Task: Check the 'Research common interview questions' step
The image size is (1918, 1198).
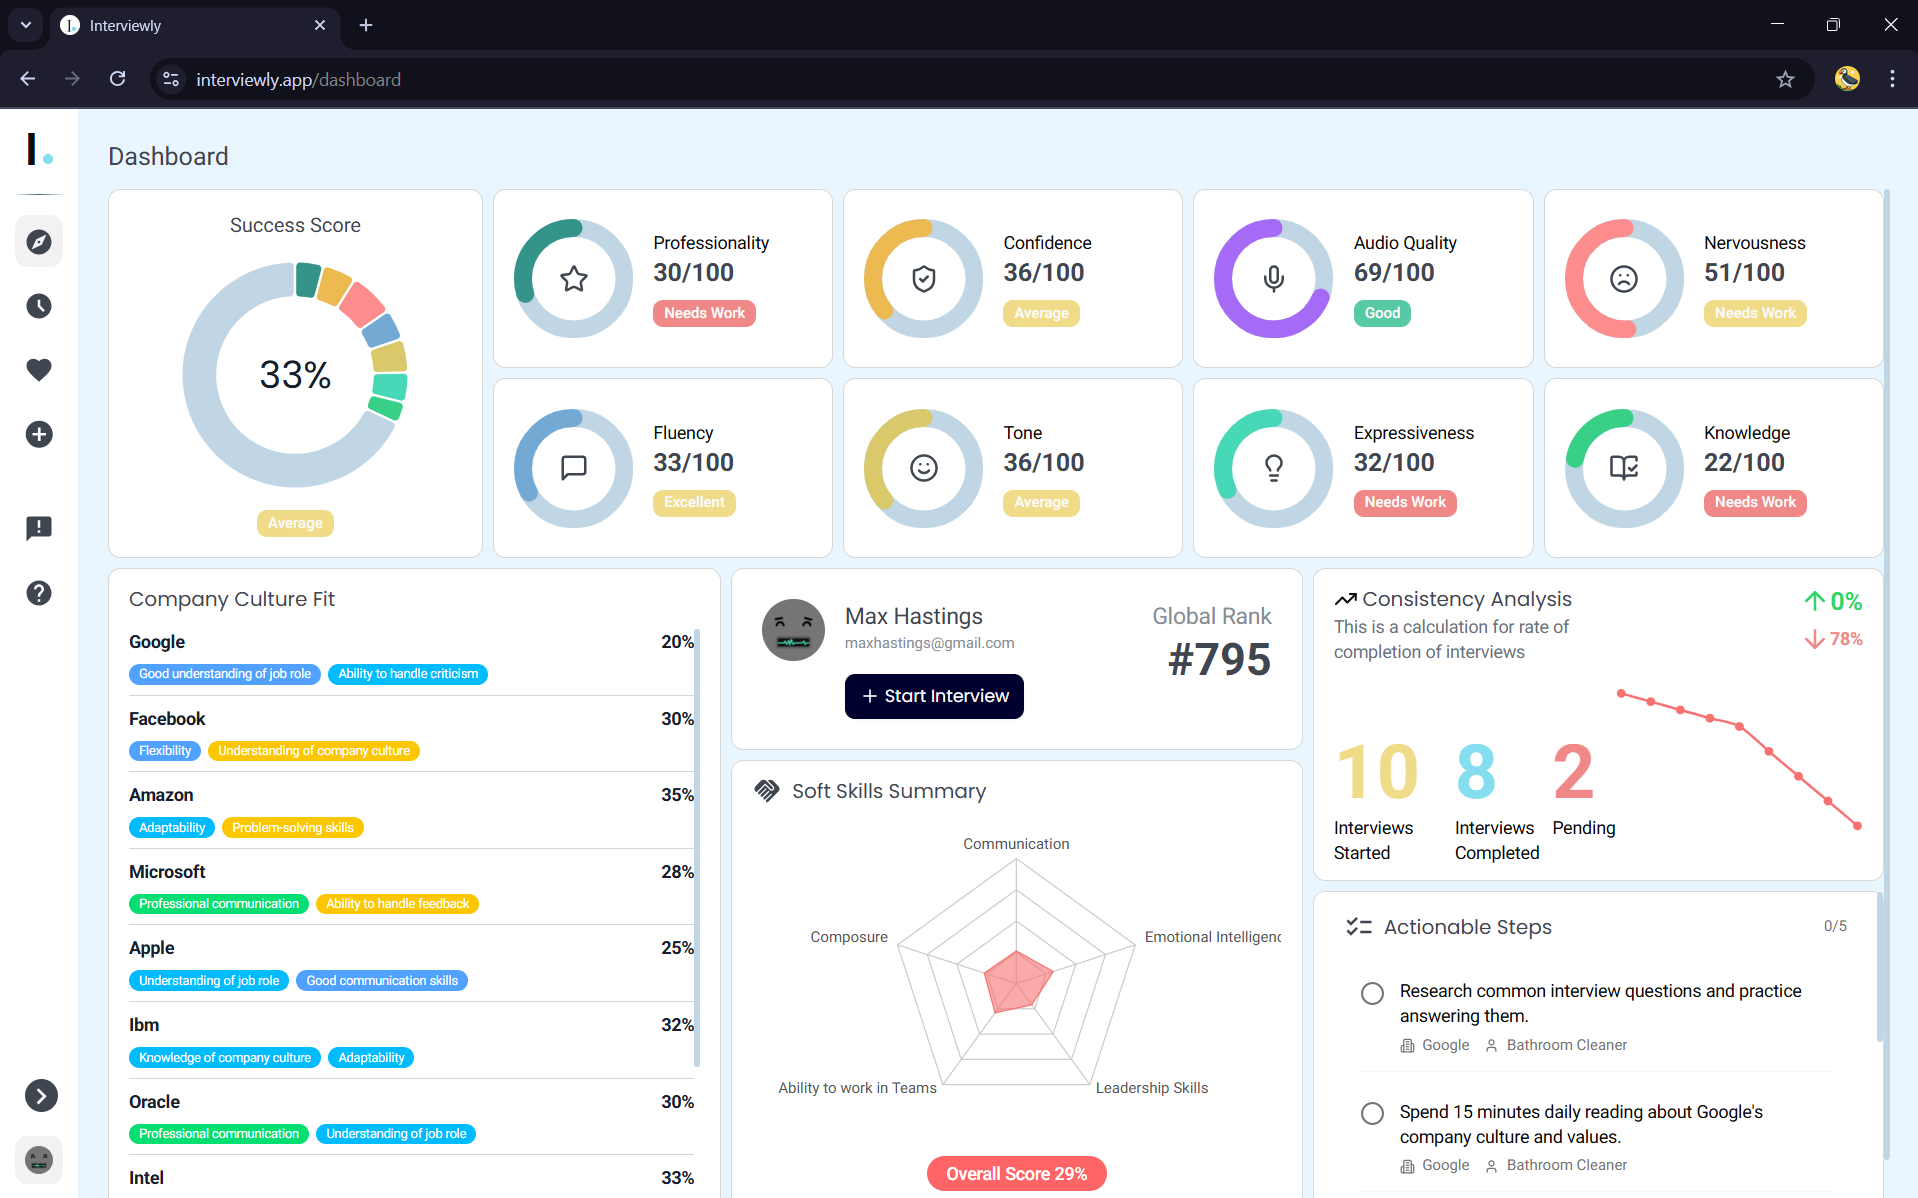Action: coord(1372,993)
